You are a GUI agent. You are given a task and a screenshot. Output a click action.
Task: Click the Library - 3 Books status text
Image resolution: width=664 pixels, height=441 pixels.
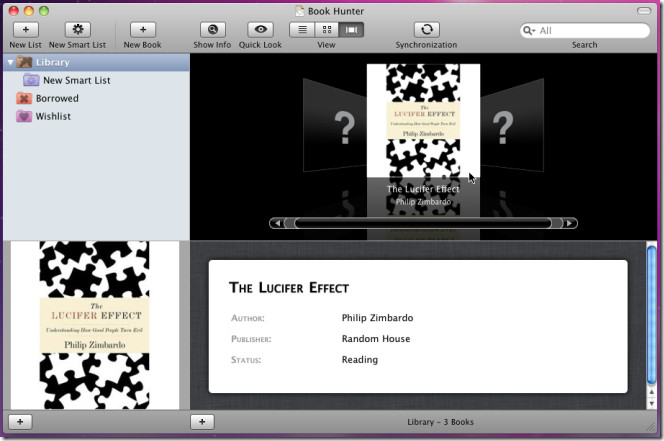point(440,422)
